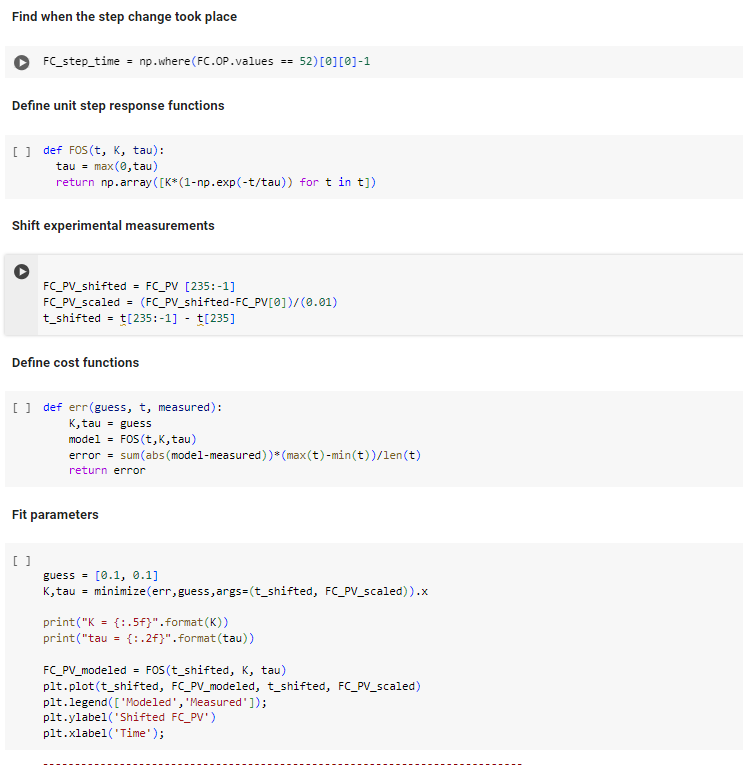The height and width of the screenshot is (765, 743).
Task: Click the 'error = sum(abs(model-measured))' line
Action: (244, 456)
